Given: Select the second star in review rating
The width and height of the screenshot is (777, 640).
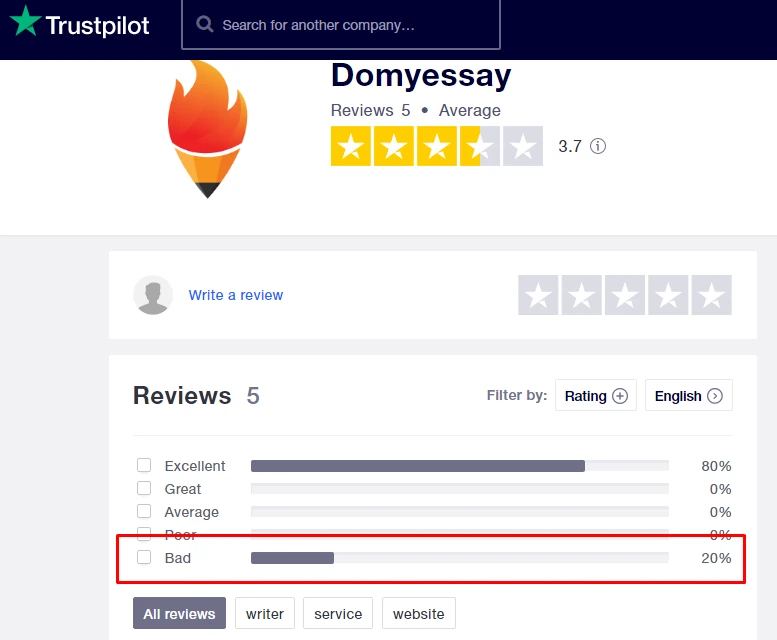Looking at the screenshot, I should (581, 295).
